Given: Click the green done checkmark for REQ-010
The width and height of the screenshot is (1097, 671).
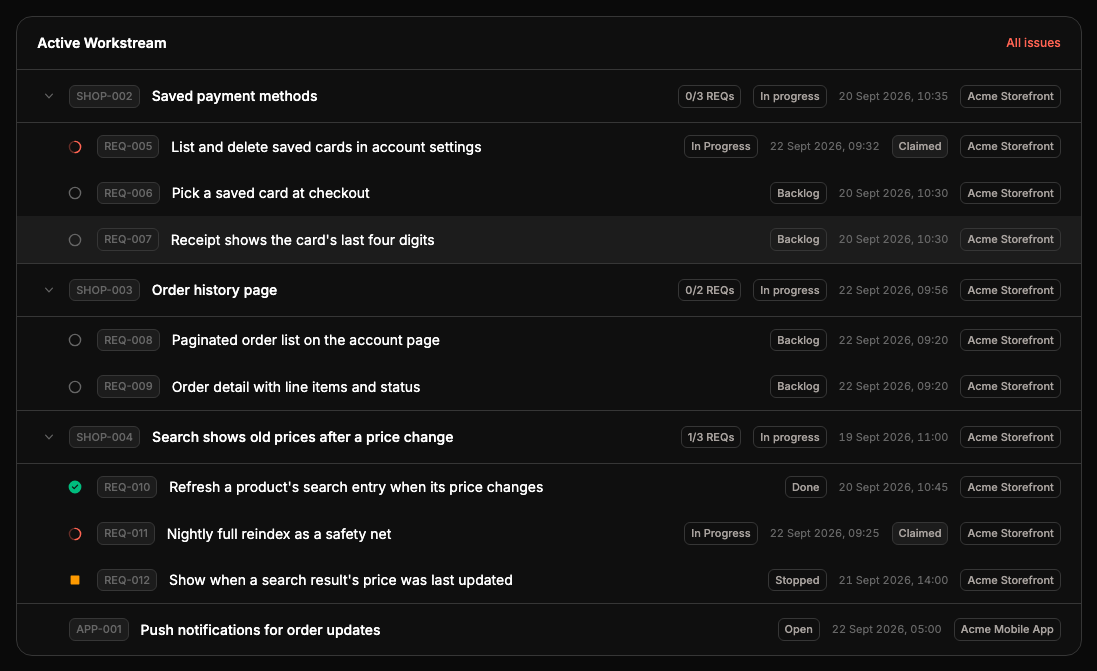Looking at the screenshot, I should tap(75, 487).
